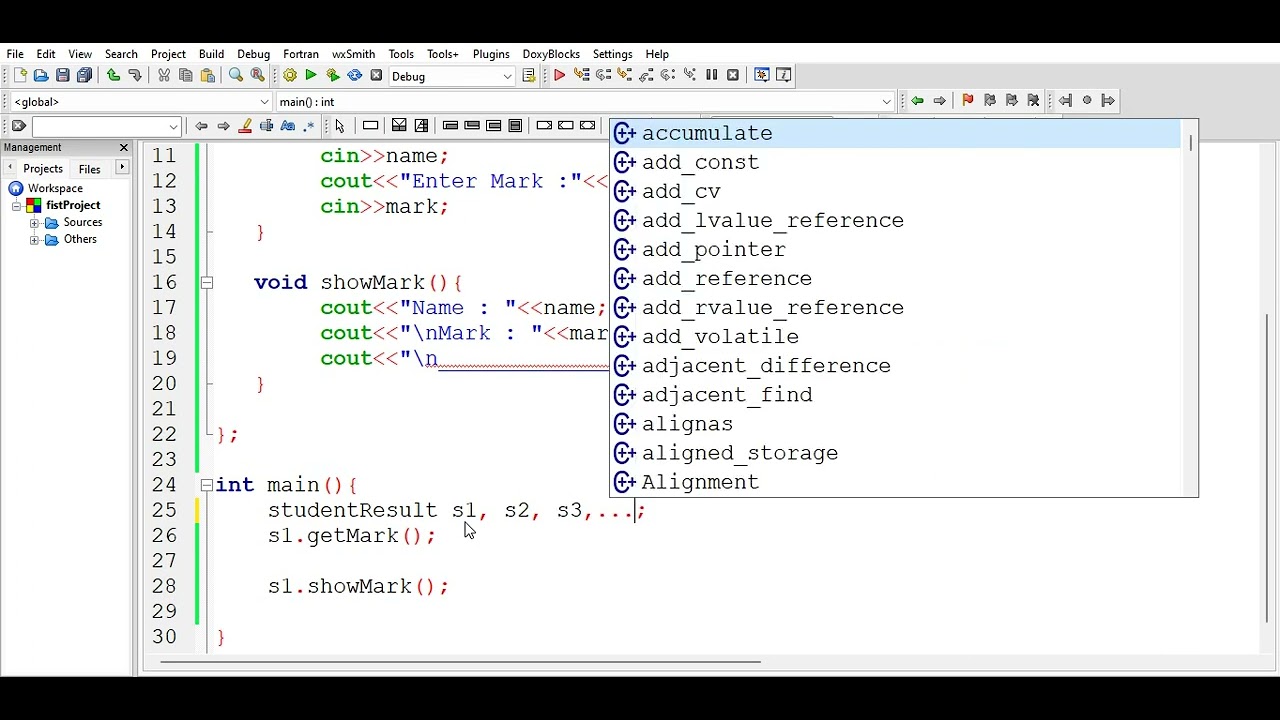Highlight search matches with the pencil icon
The height and width of the screenshot is (720, 1280).
tap(245, 126)
